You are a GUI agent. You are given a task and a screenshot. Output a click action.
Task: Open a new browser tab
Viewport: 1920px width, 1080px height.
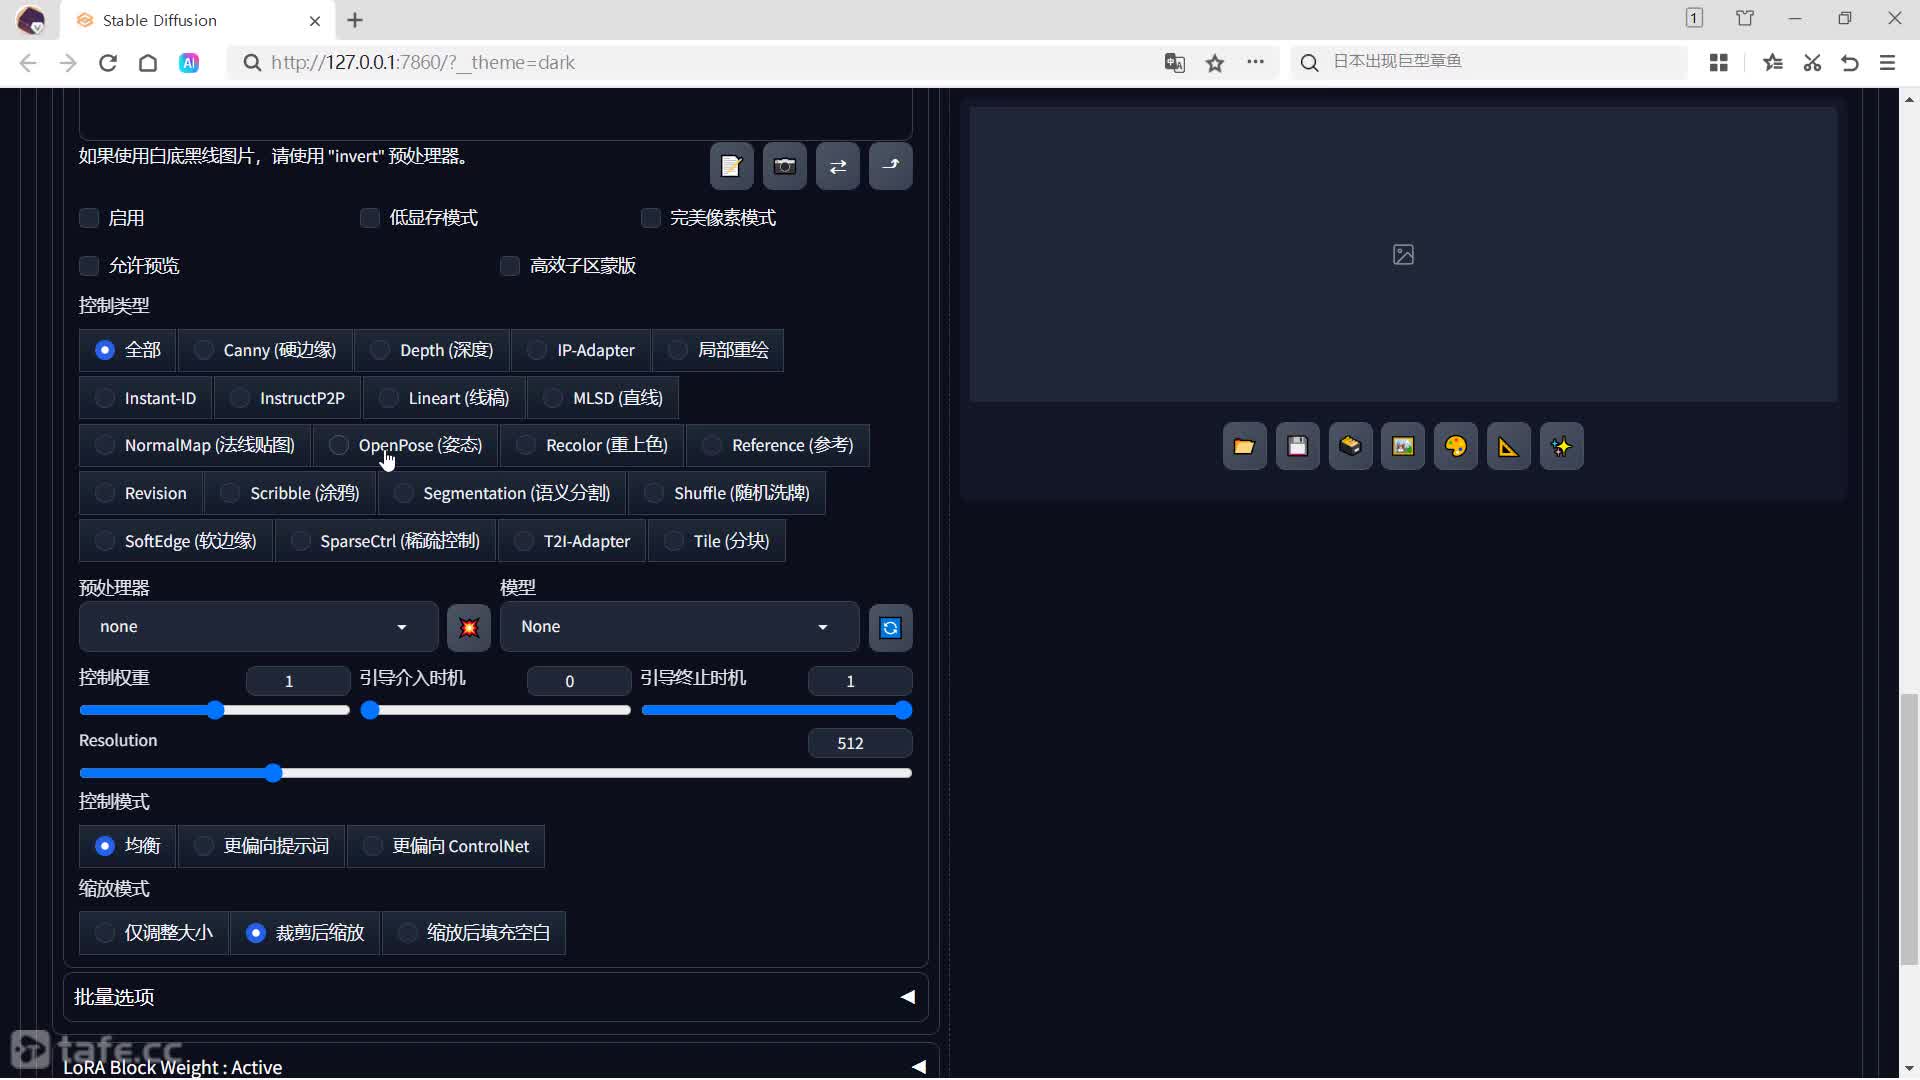[355, 20]
